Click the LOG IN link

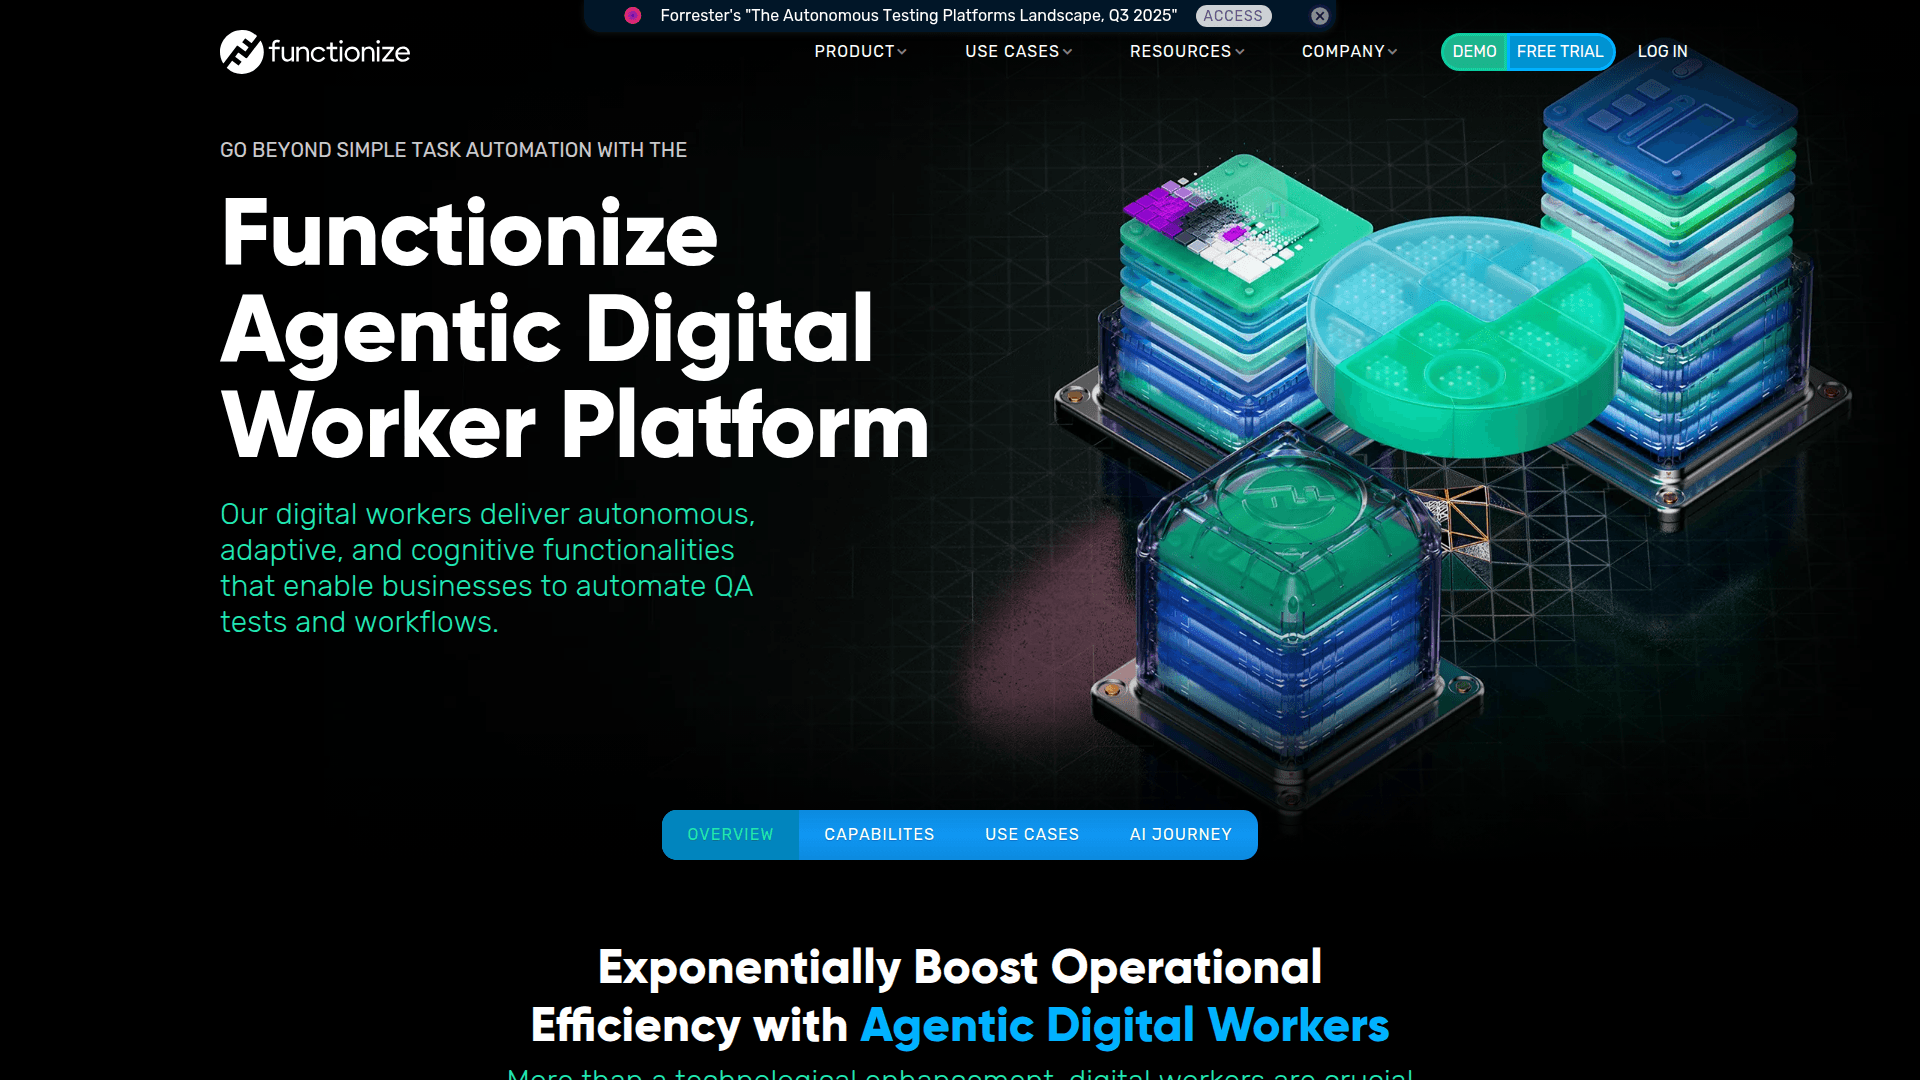click(1662, 52)
